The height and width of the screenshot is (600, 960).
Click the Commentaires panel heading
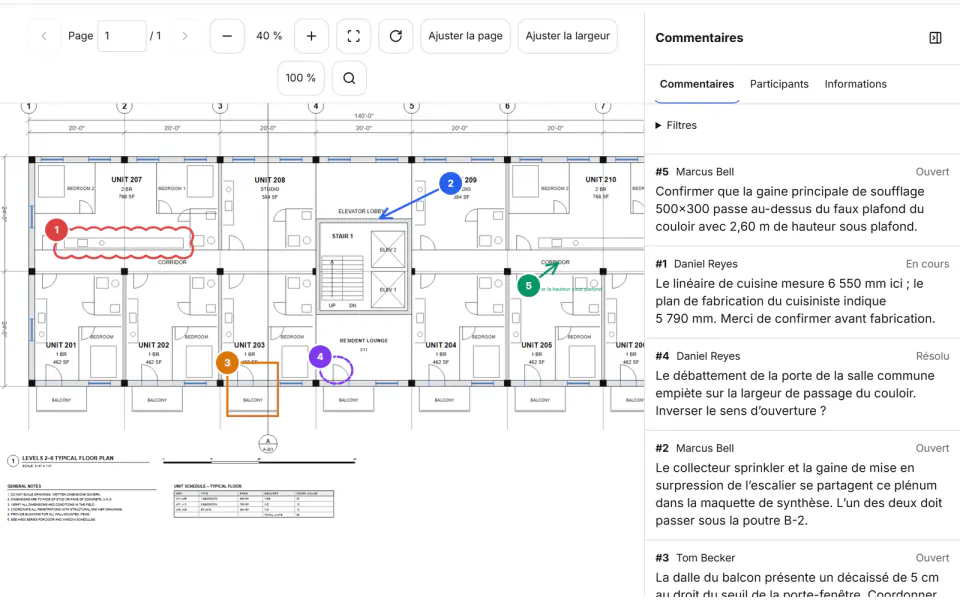[x=699, y=38]
